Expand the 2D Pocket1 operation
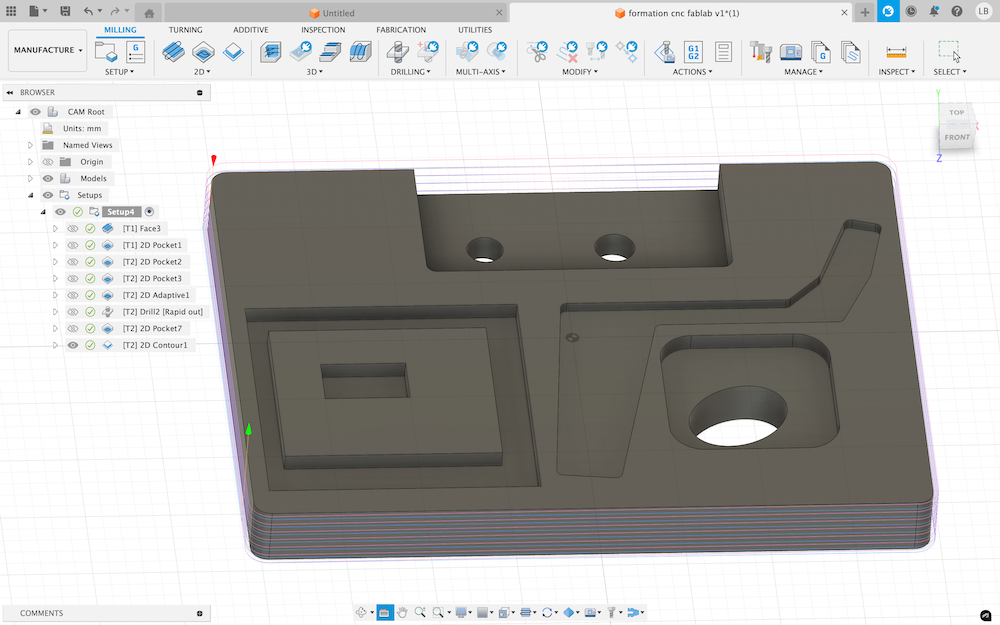 [x=55, y=245]
